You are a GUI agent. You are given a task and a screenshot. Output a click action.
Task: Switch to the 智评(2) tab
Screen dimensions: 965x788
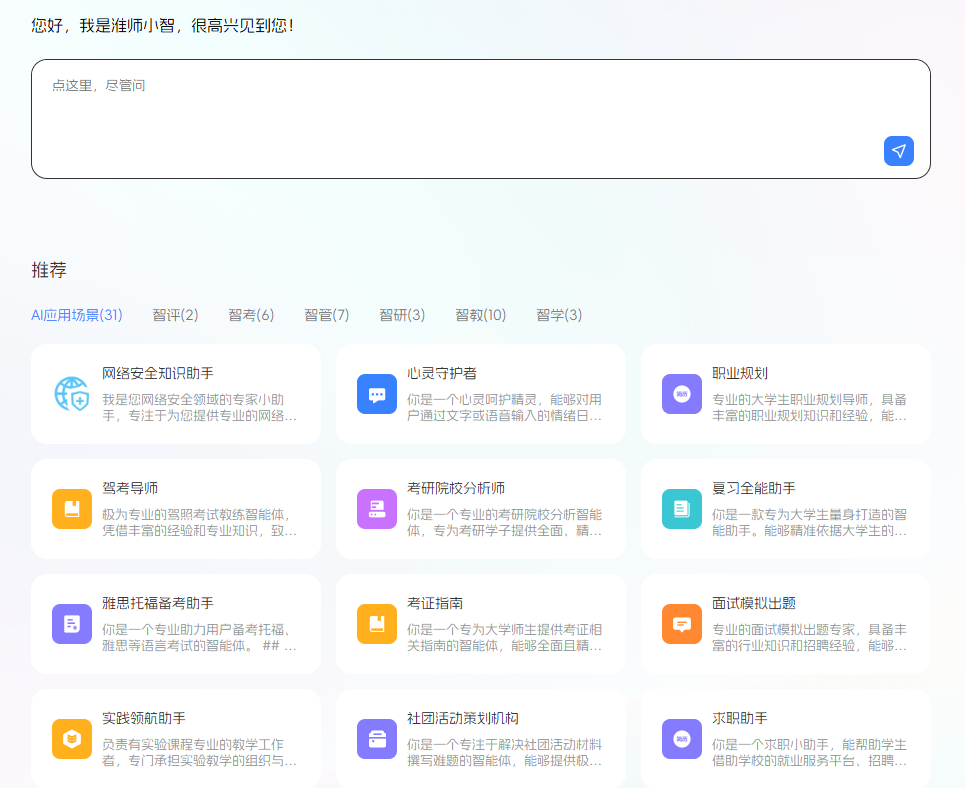(175, 314)
